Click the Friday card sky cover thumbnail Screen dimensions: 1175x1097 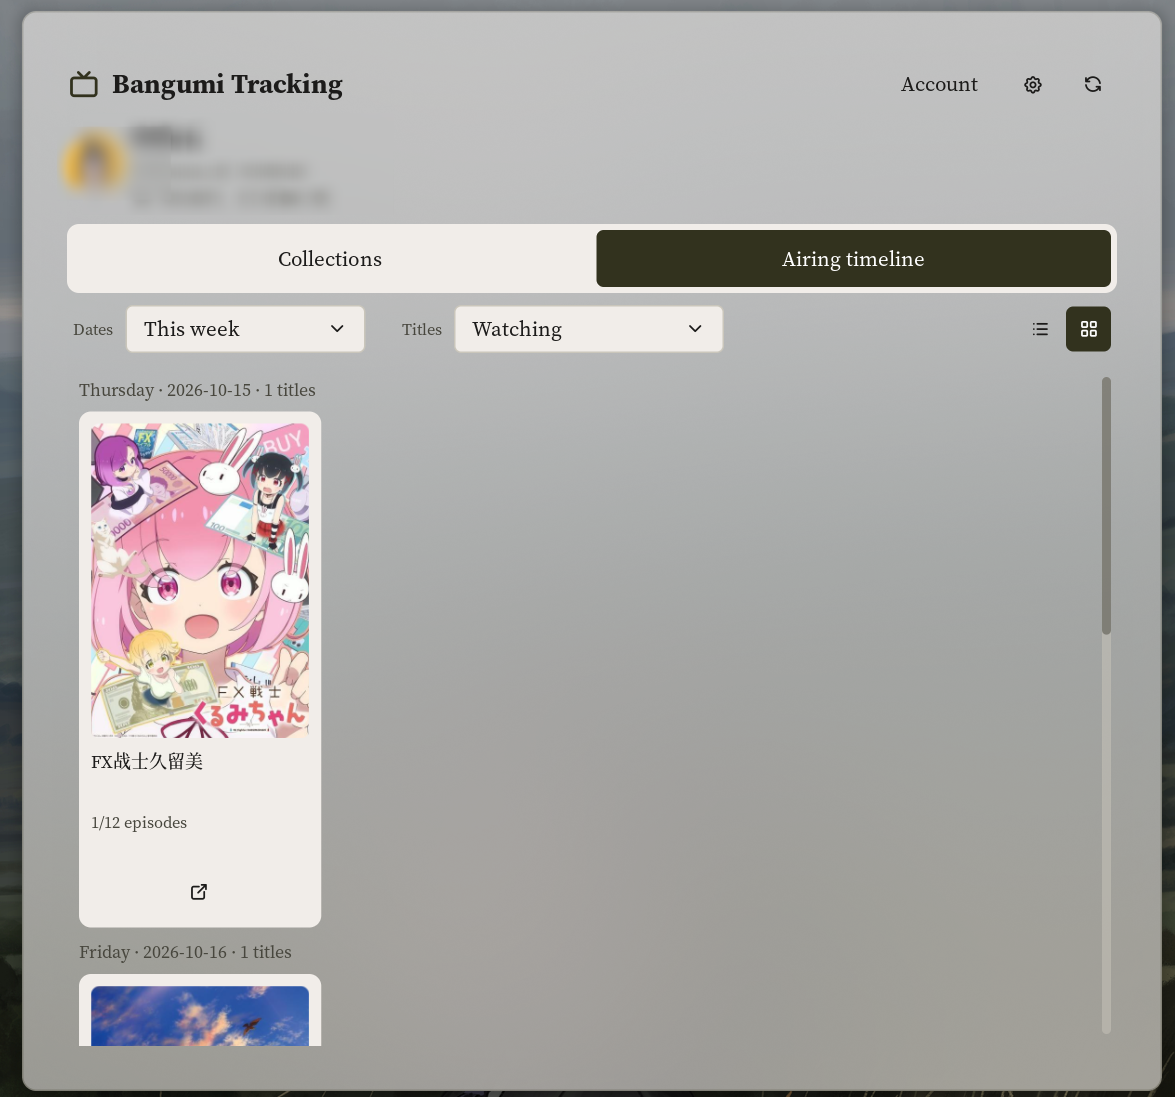(x=200, y=1016)
